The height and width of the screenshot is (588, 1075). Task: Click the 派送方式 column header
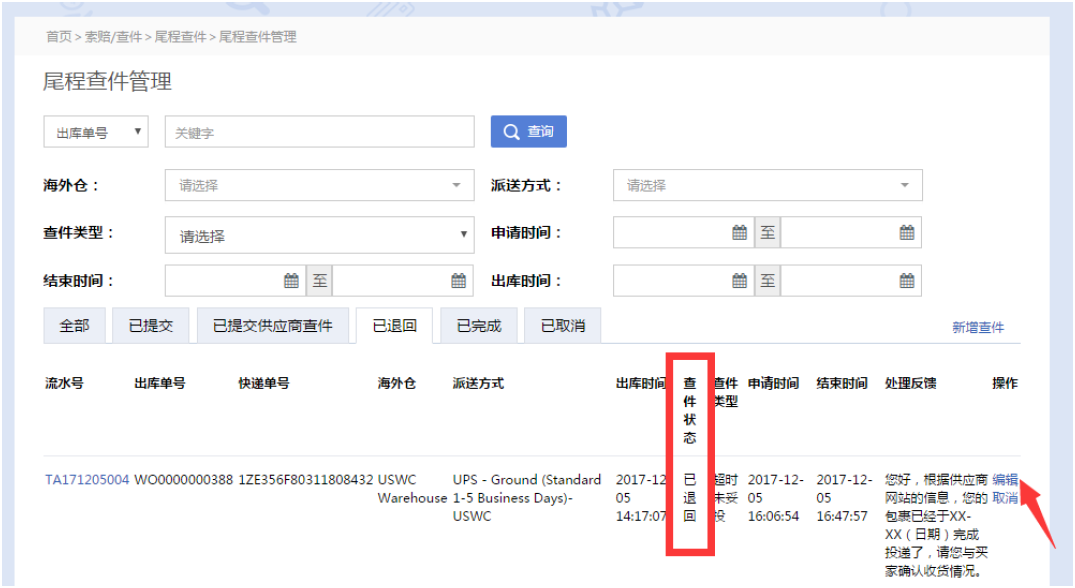(479, 383)
